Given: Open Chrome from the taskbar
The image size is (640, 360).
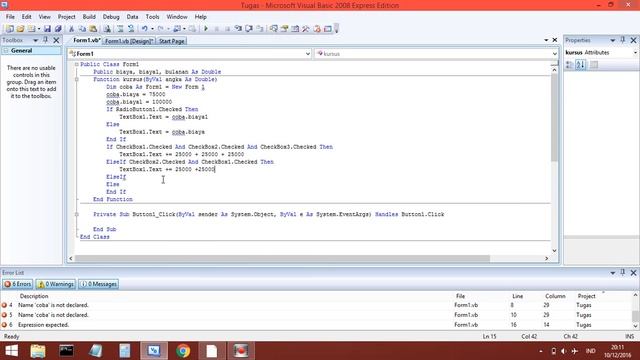Looking at the screenshot, I should point(183,351).
